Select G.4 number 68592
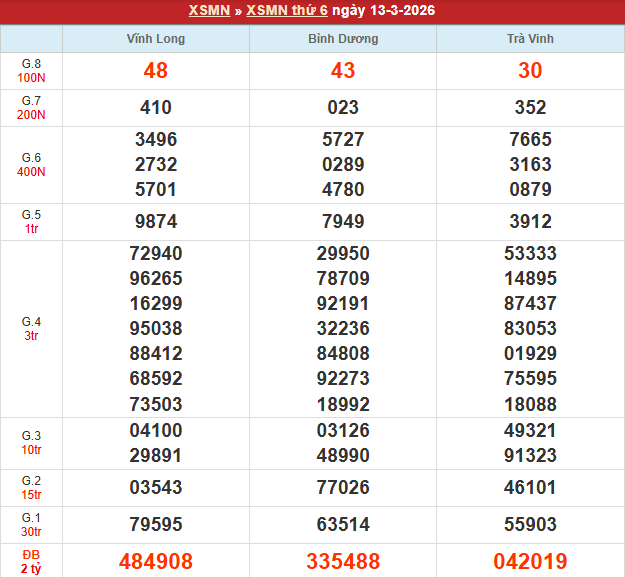 pos(156,379)
